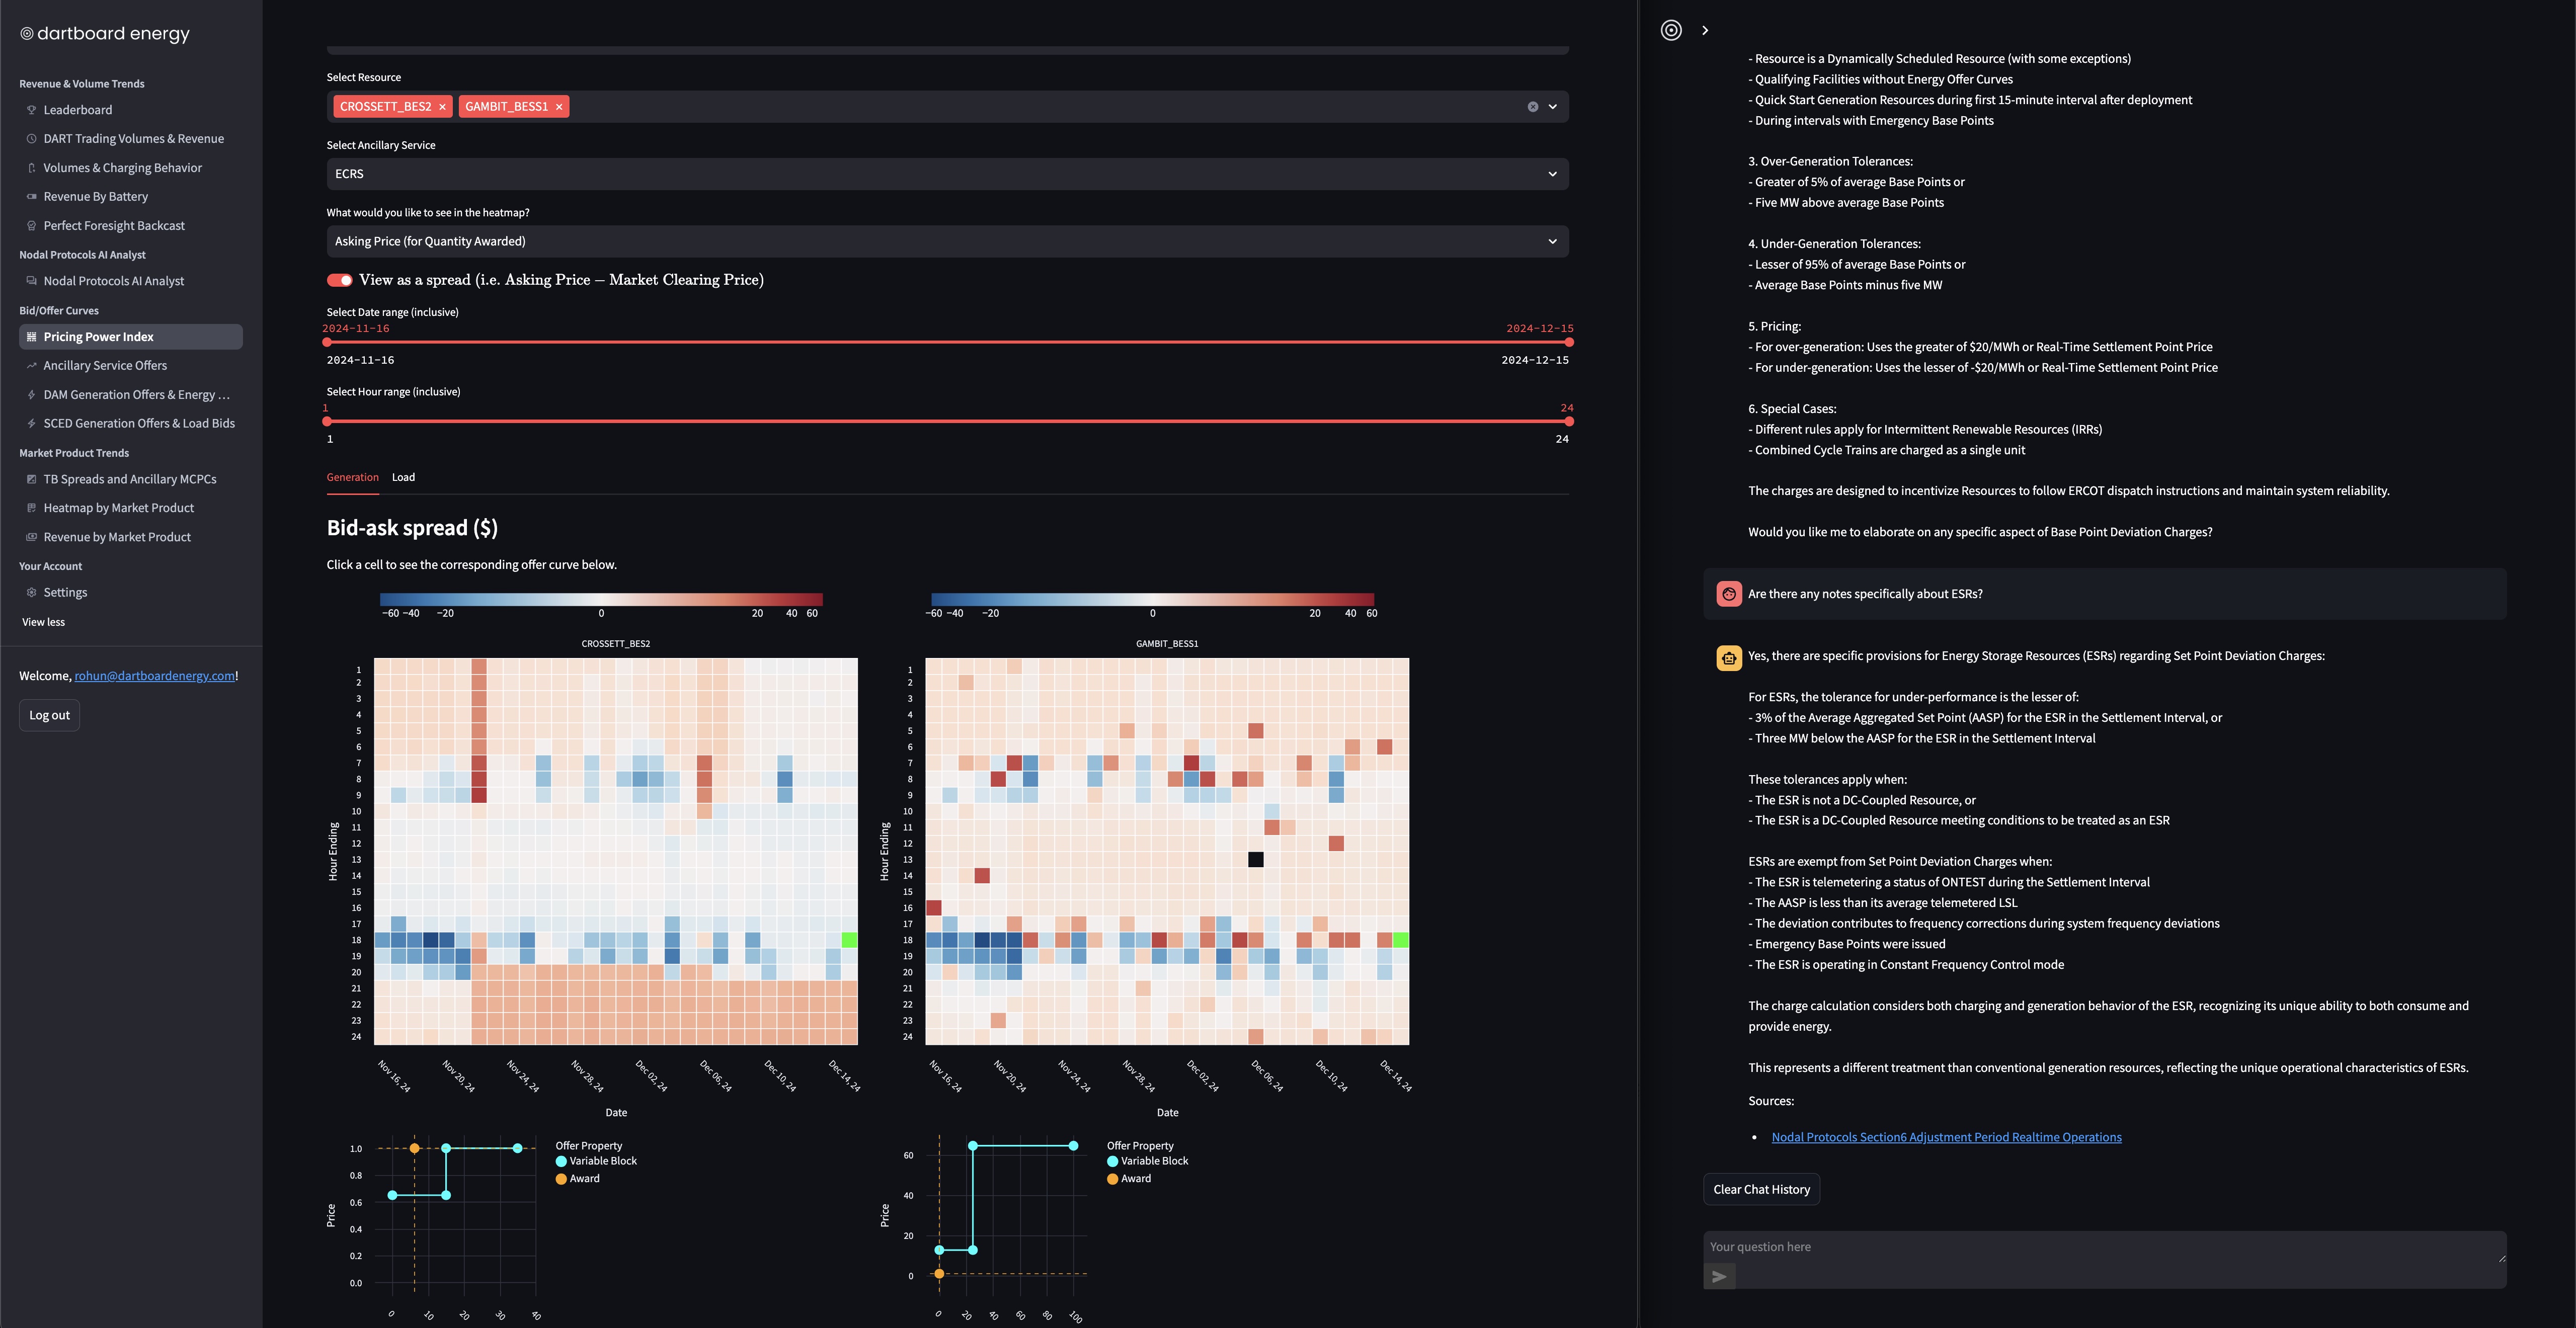Open the heatmap Asking Price dropdown
The image size is (2576, 1328).
[946, 241]
